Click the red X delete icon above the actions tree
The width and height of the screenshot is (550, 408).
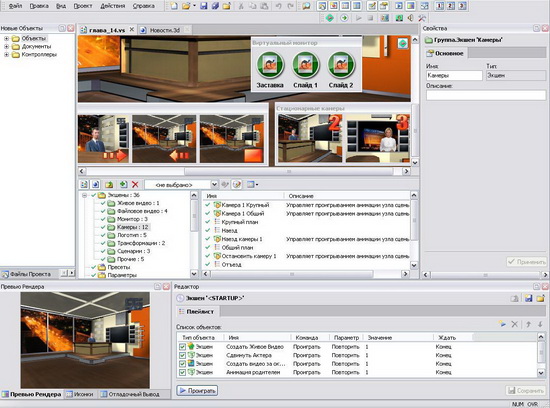[135, 185]
